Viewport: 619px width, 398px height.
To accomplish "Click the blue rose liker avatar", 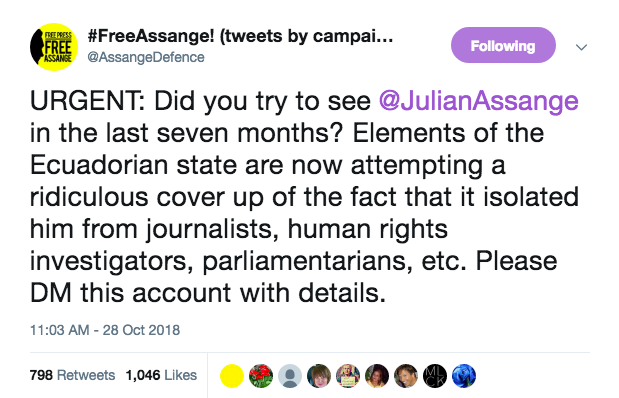I will click(464, 375).
